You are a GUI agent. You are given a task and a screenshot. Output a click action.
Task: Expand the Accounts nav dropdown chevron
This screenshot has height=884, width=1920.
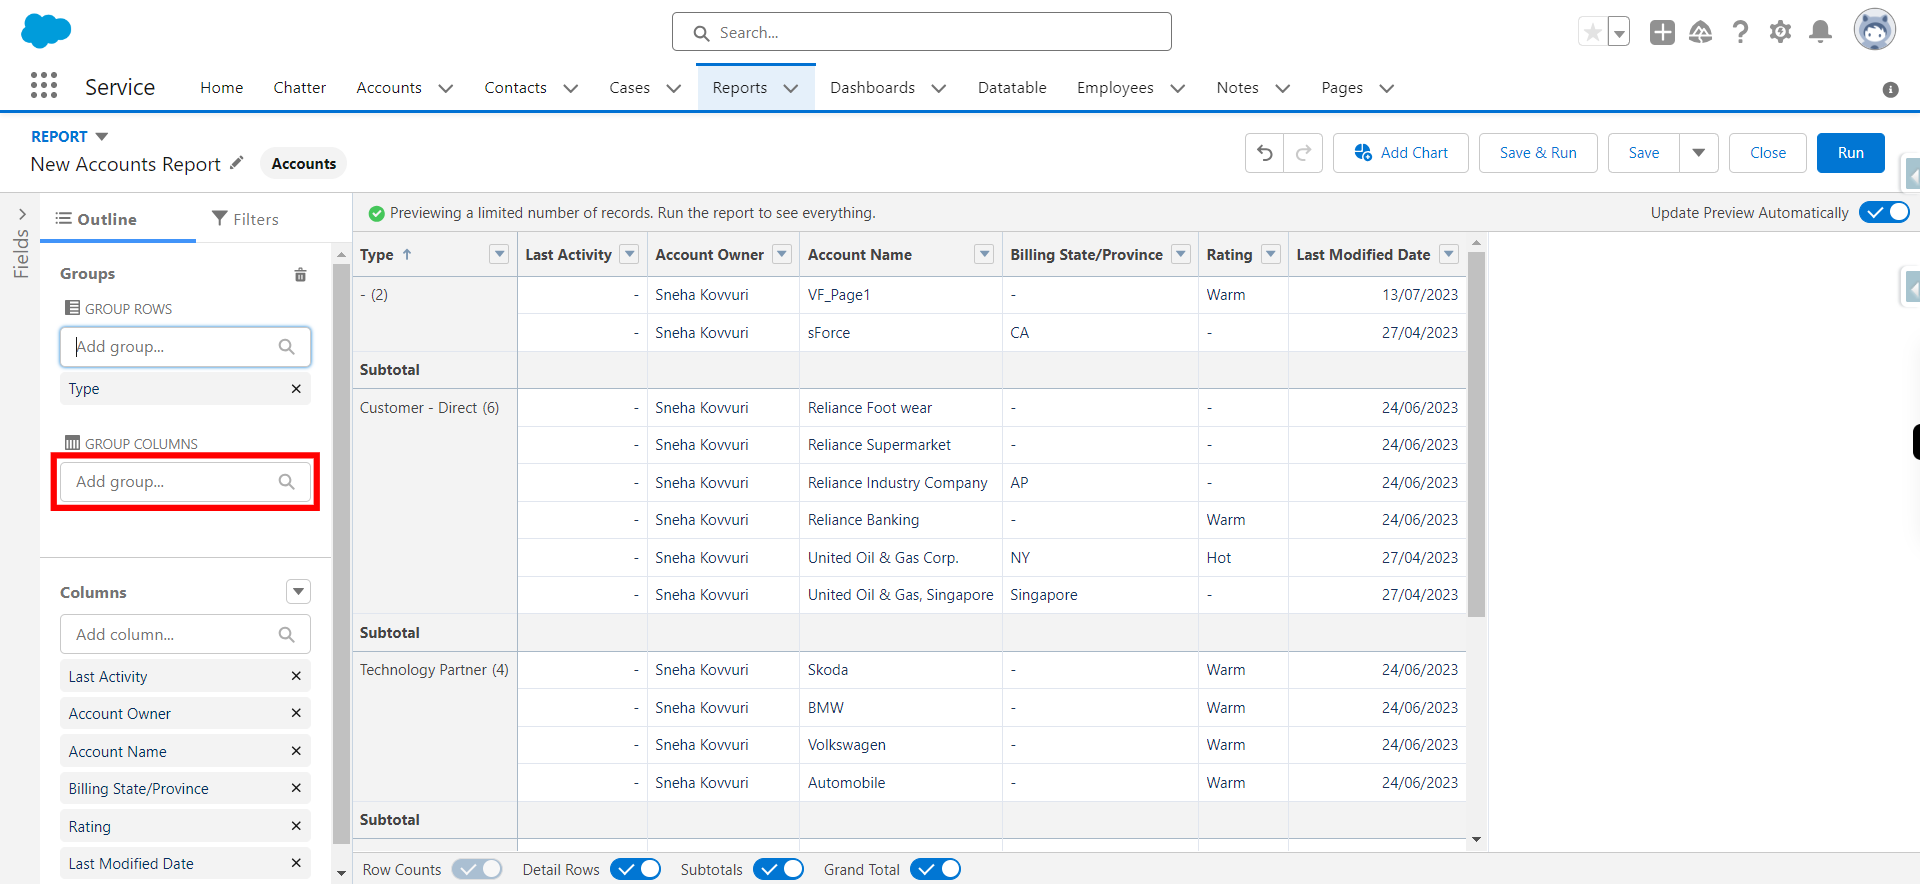point(446,88)
